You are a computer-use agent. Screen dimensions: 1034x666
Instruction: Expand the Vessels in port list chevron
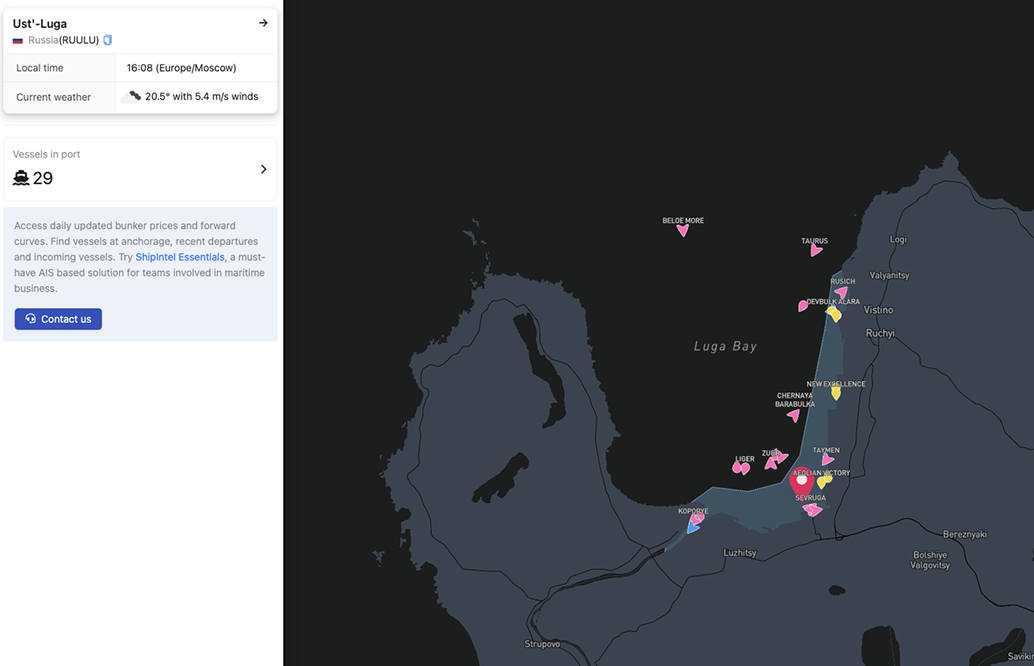pyautogui.click(x=263, y=169)
